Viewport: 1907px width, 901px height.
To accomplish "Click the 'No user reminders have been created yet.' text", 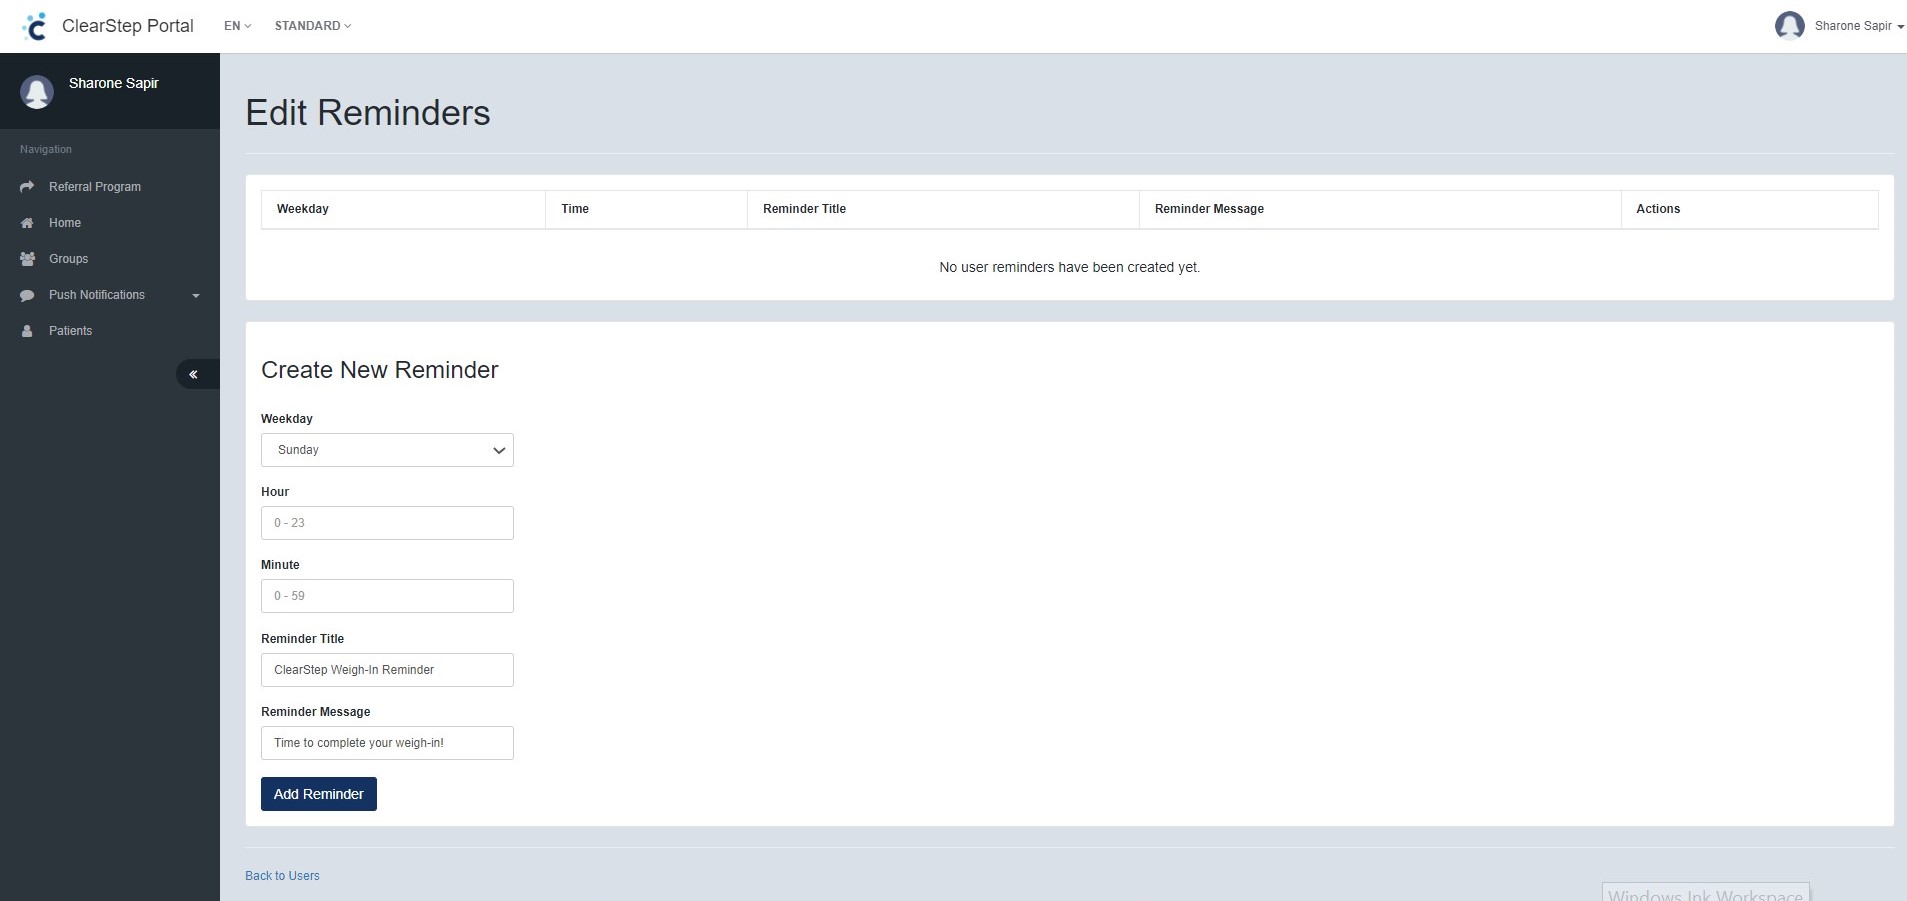I will pos(1069,267).
